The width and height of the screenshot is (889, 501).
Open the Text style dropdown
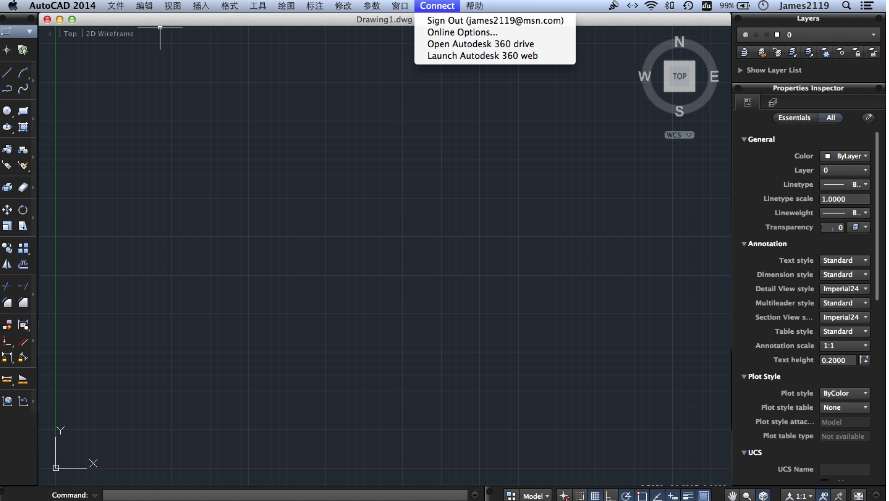[x=845, y=260]
